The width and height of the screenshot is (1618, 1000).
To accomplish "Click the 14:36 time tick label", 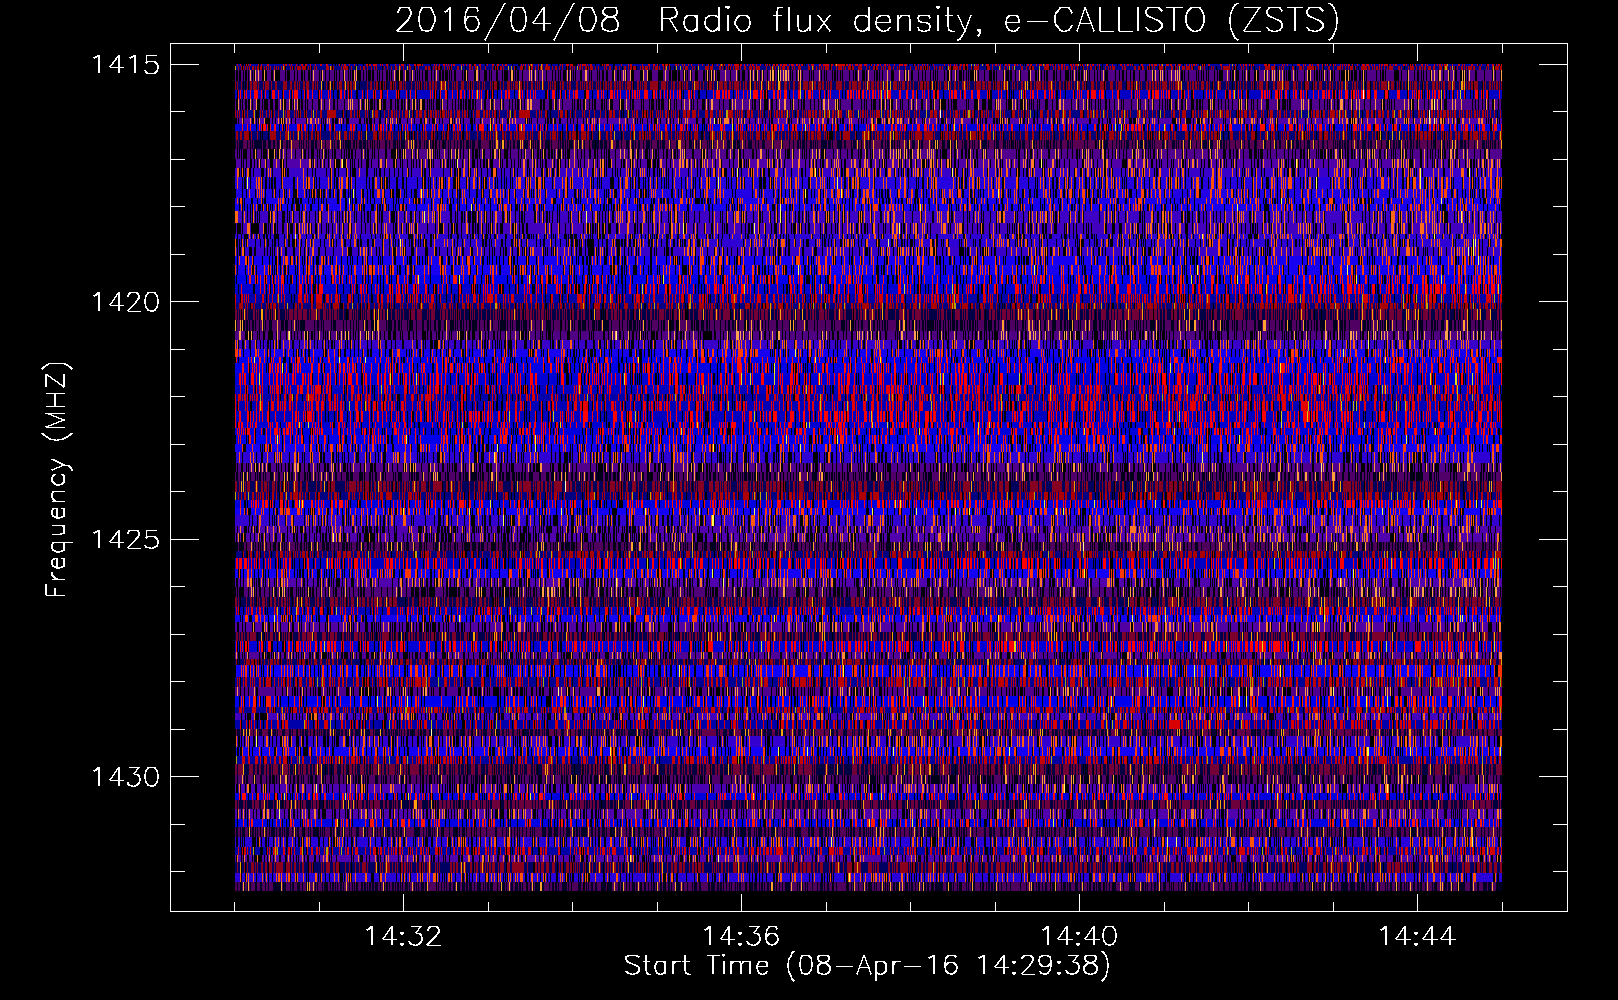I will 741,937.
